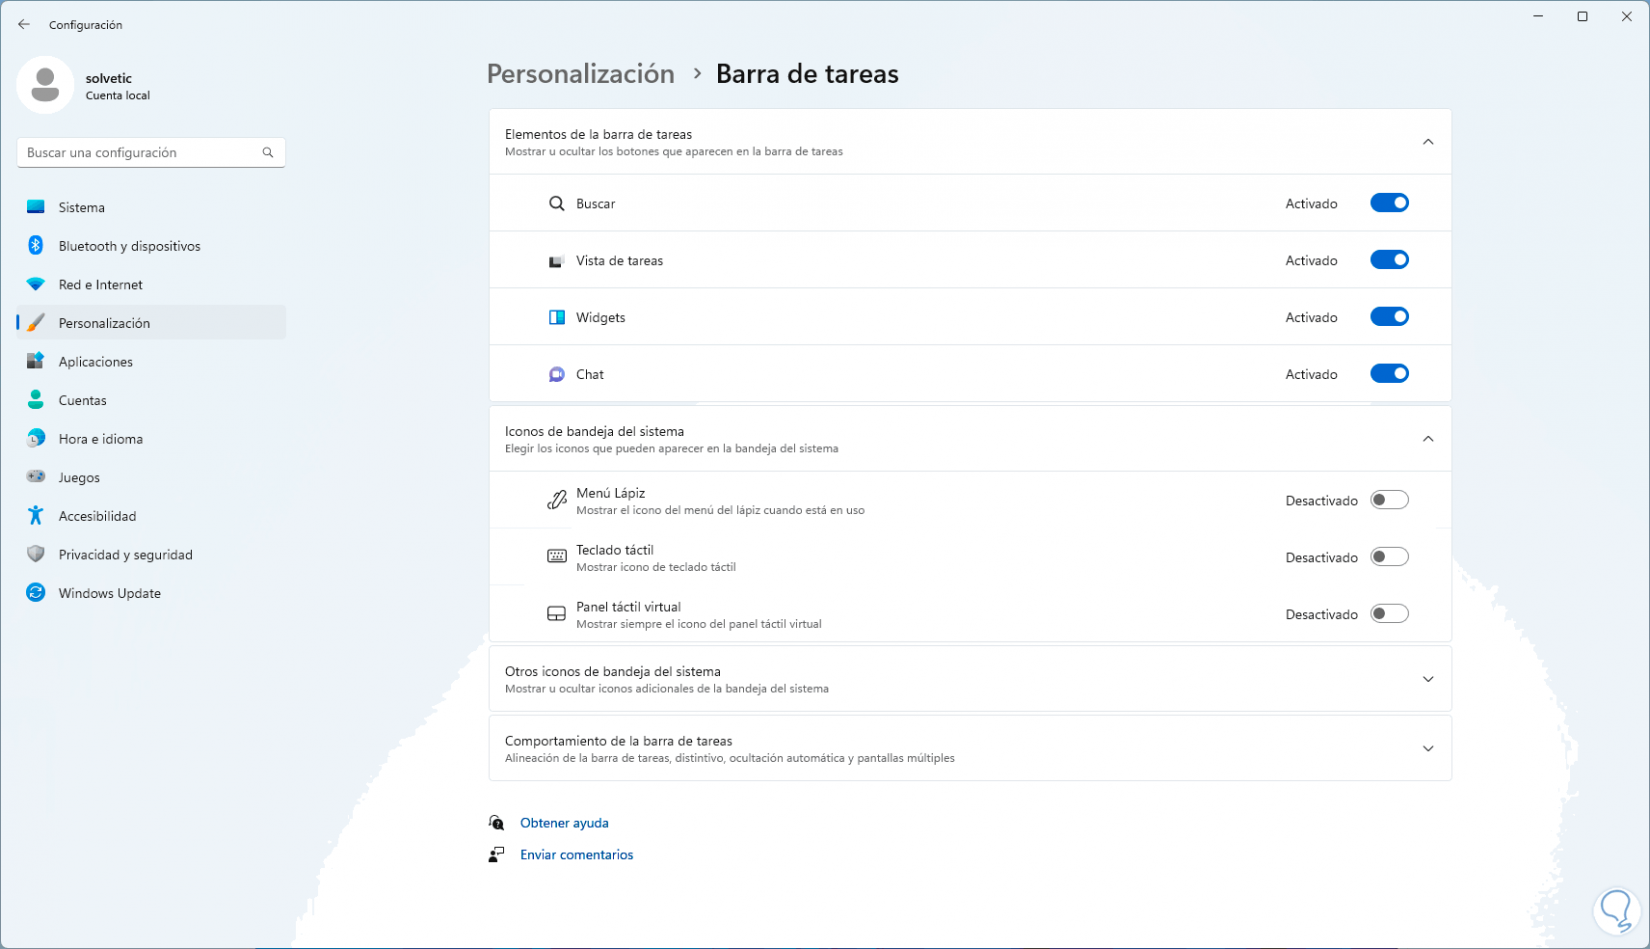Turn off the Chat toggle

tap(1389, 374)
